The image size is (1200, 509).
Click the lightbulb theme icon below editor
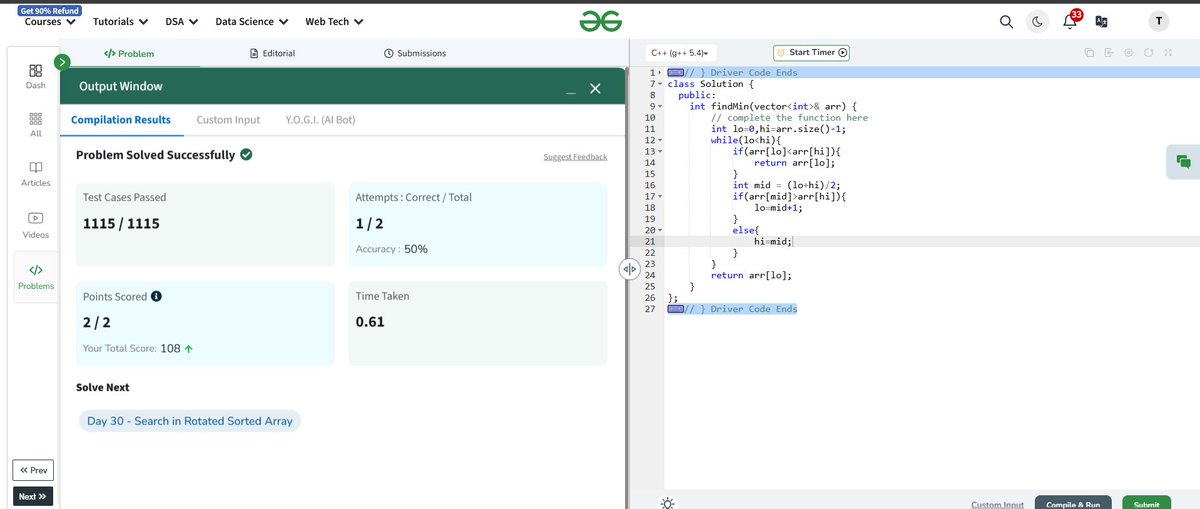668,503
